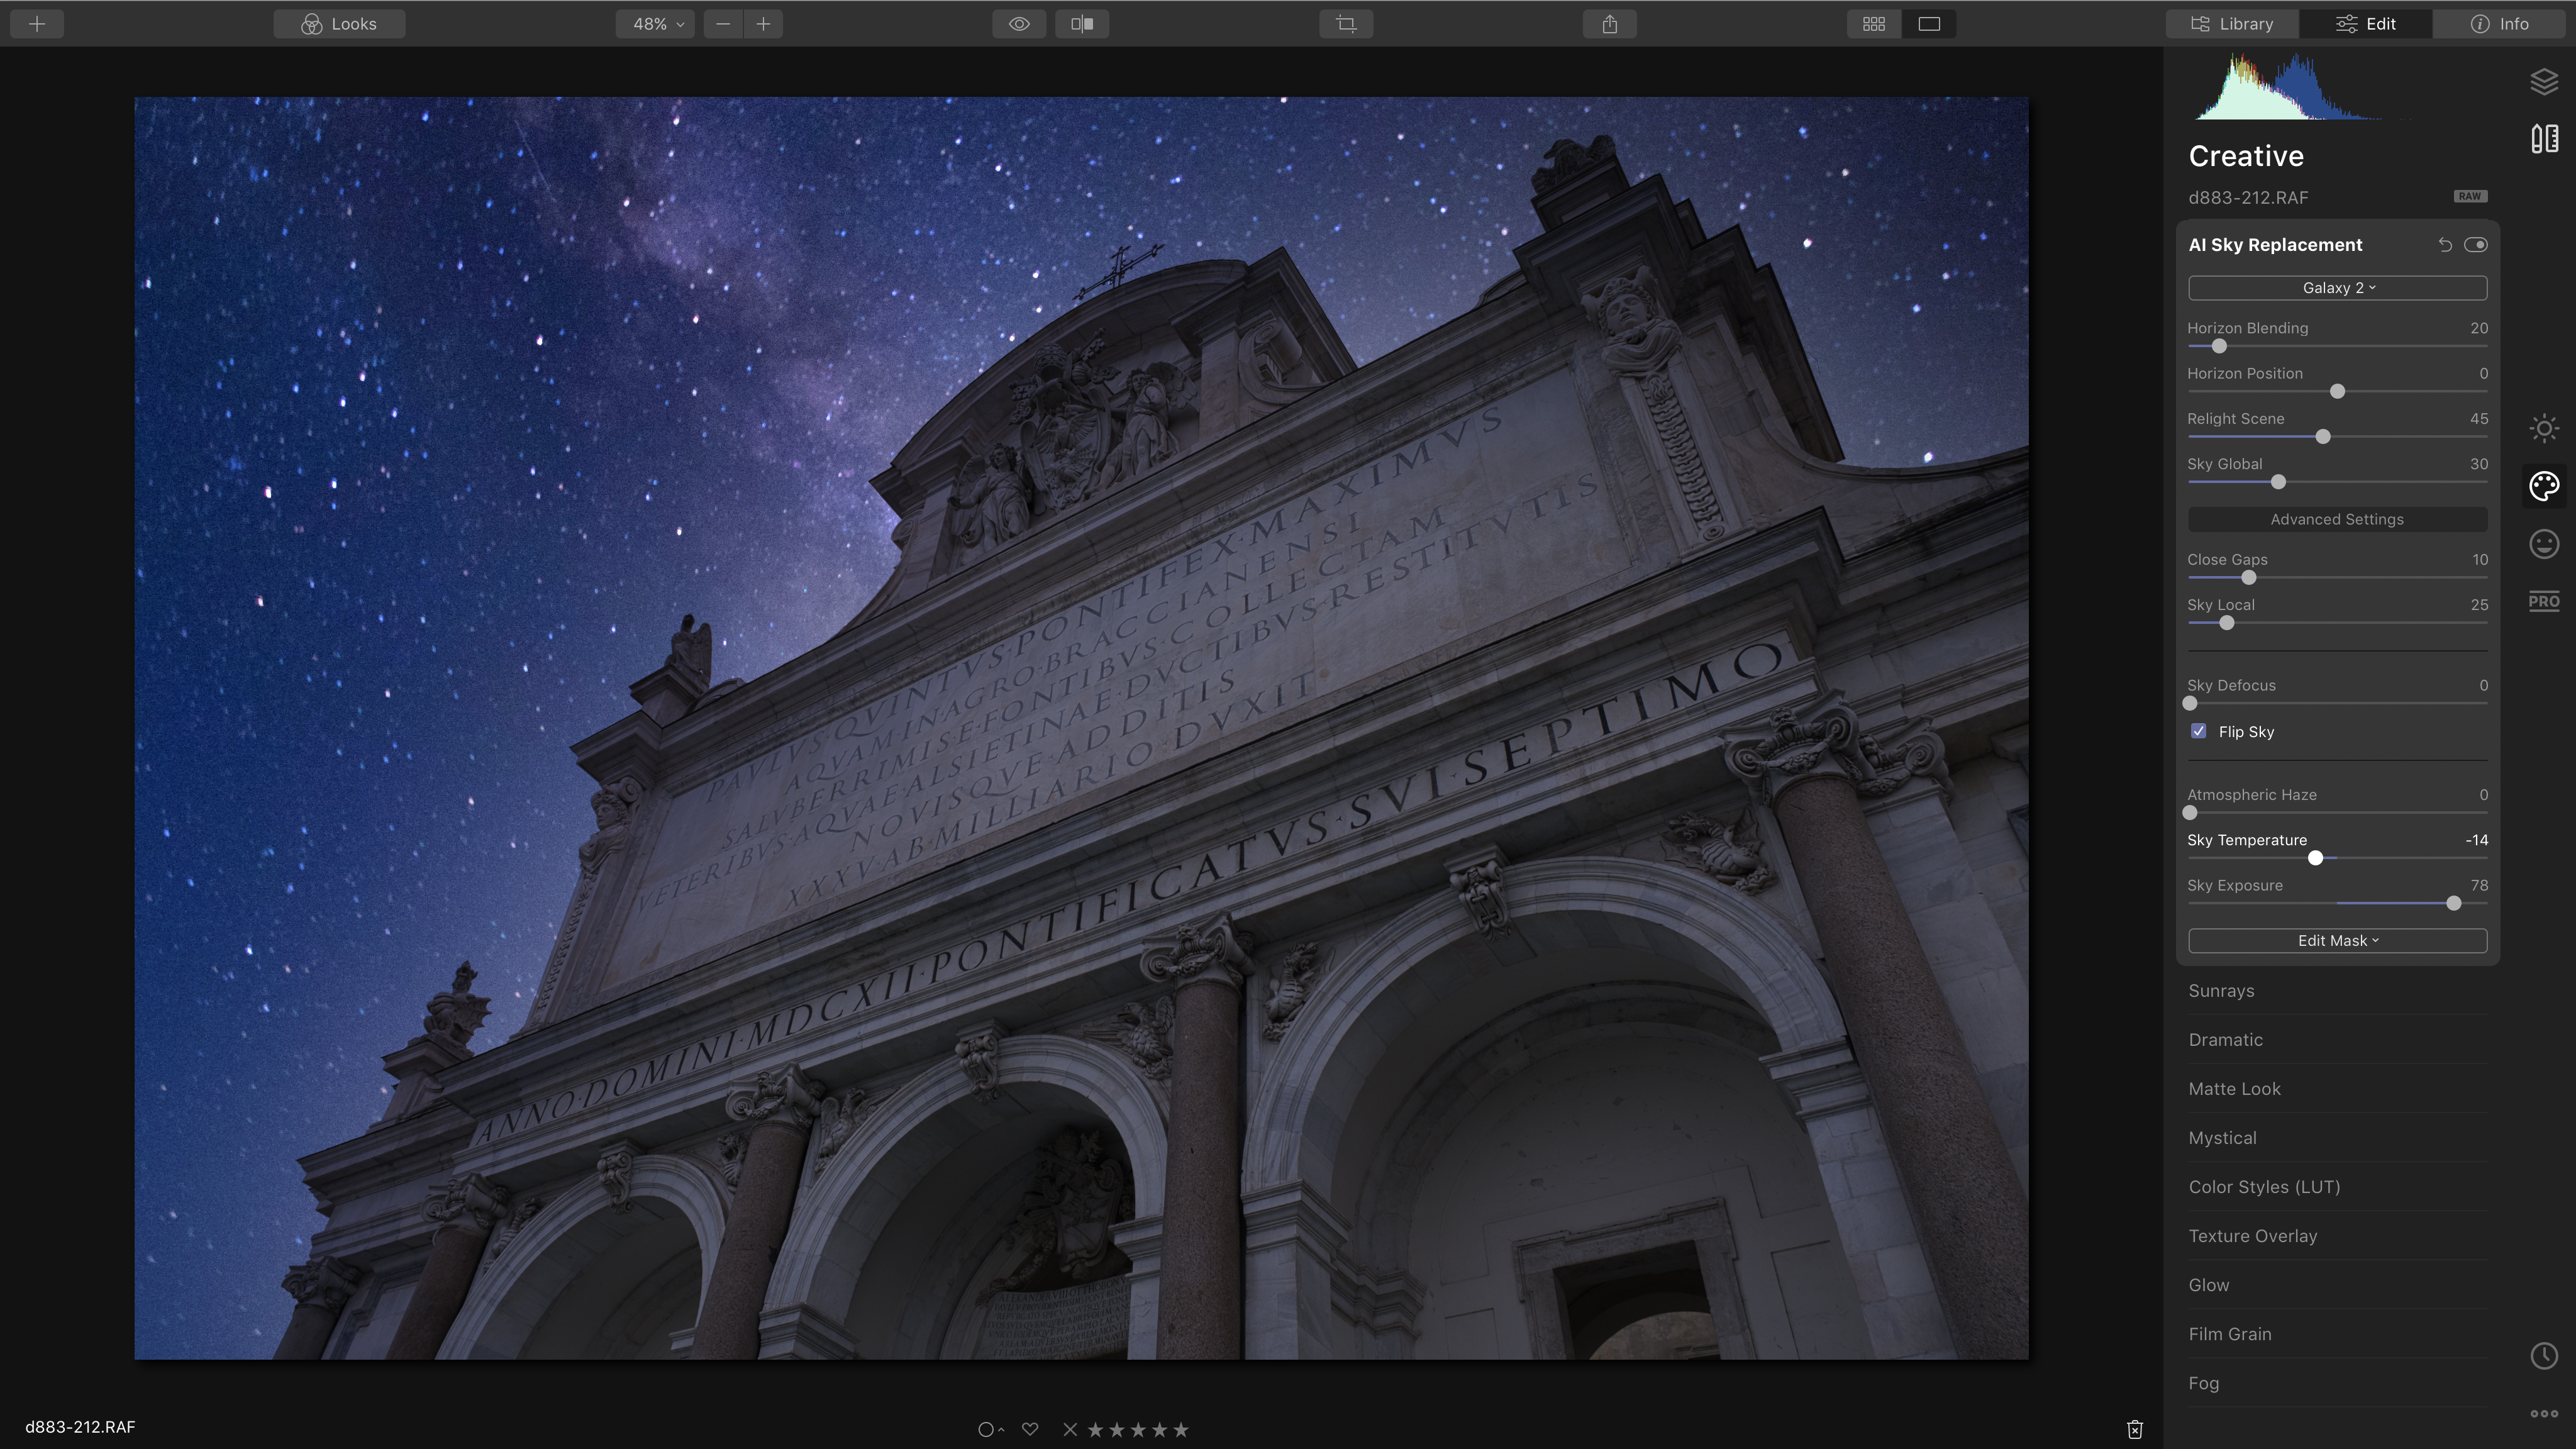Click the Sky Local slider

pyautogui.click(x=2337, y=623)
